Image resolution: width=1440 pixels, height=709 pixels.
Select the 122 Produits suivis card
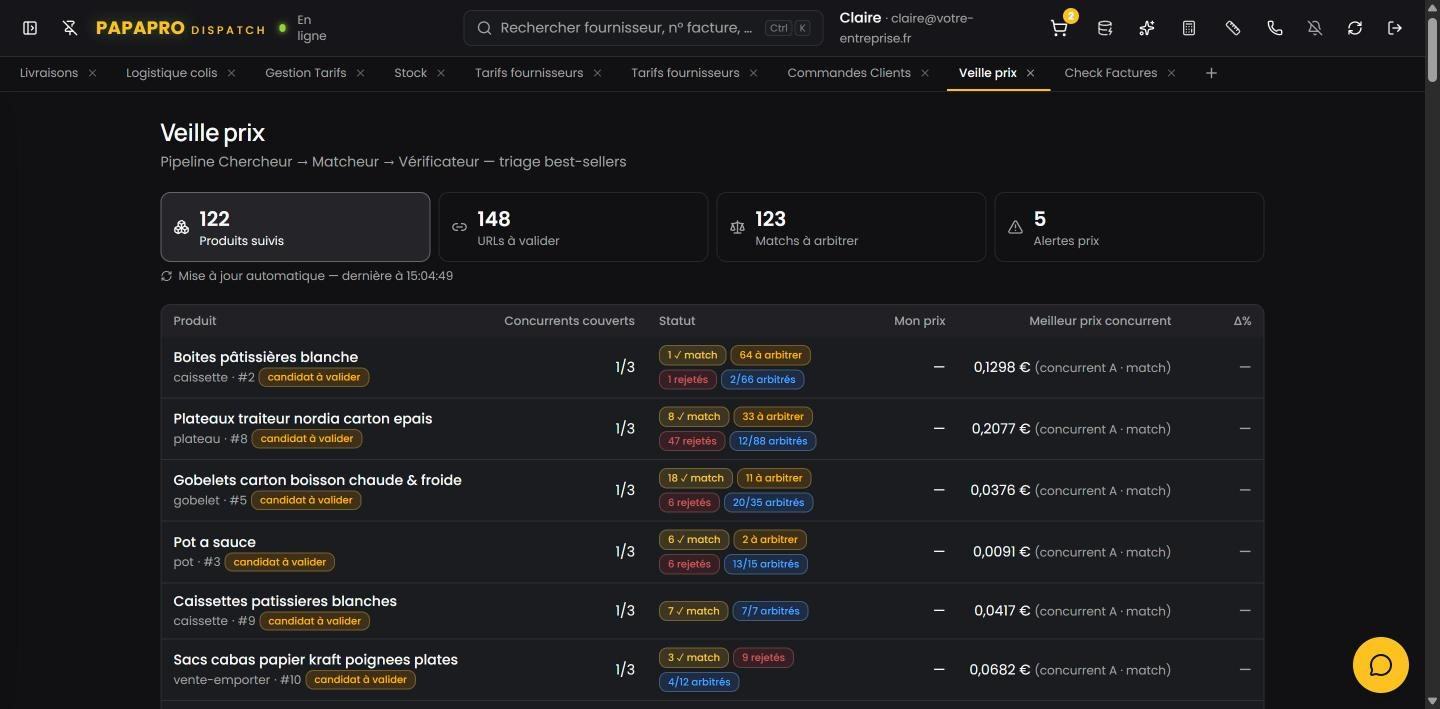(295, 227)
